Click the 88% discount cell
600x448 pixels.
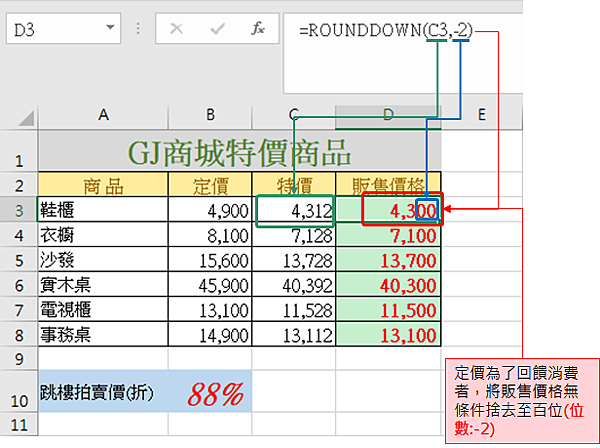pos(210,391)
